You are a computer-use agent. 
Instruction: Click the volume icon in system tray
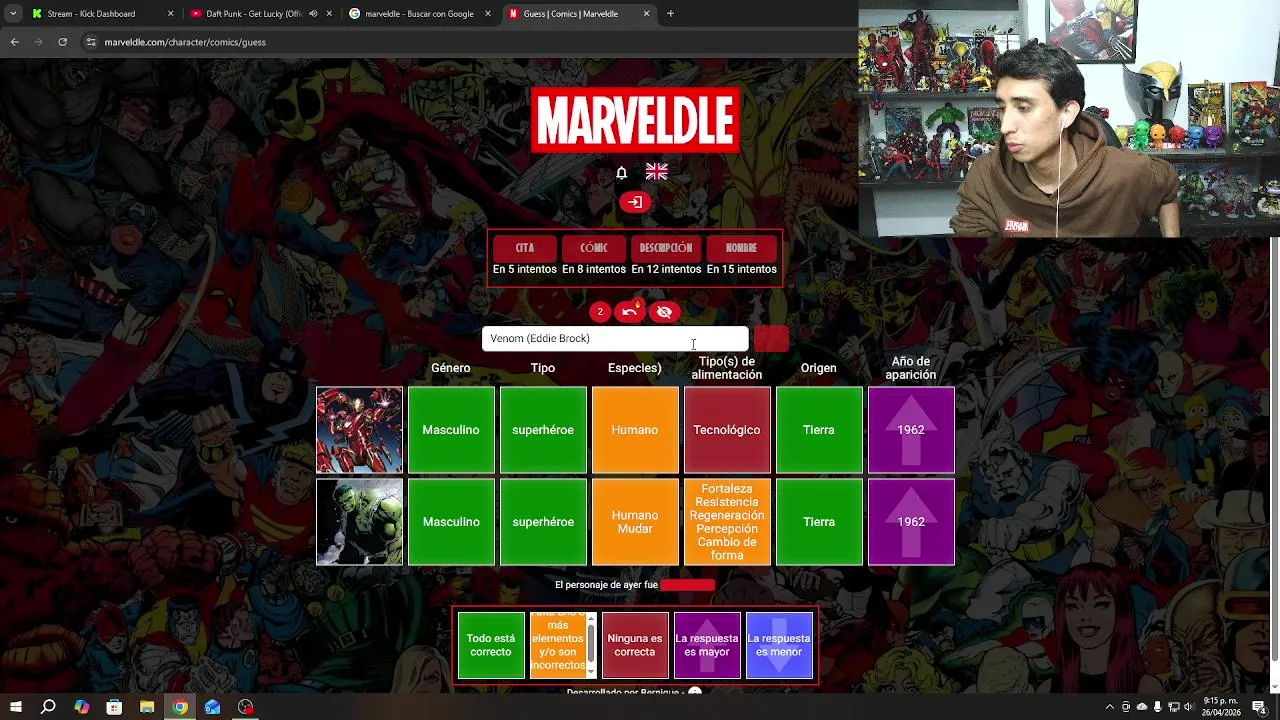pyautogui.click(x=1190, y=707)
